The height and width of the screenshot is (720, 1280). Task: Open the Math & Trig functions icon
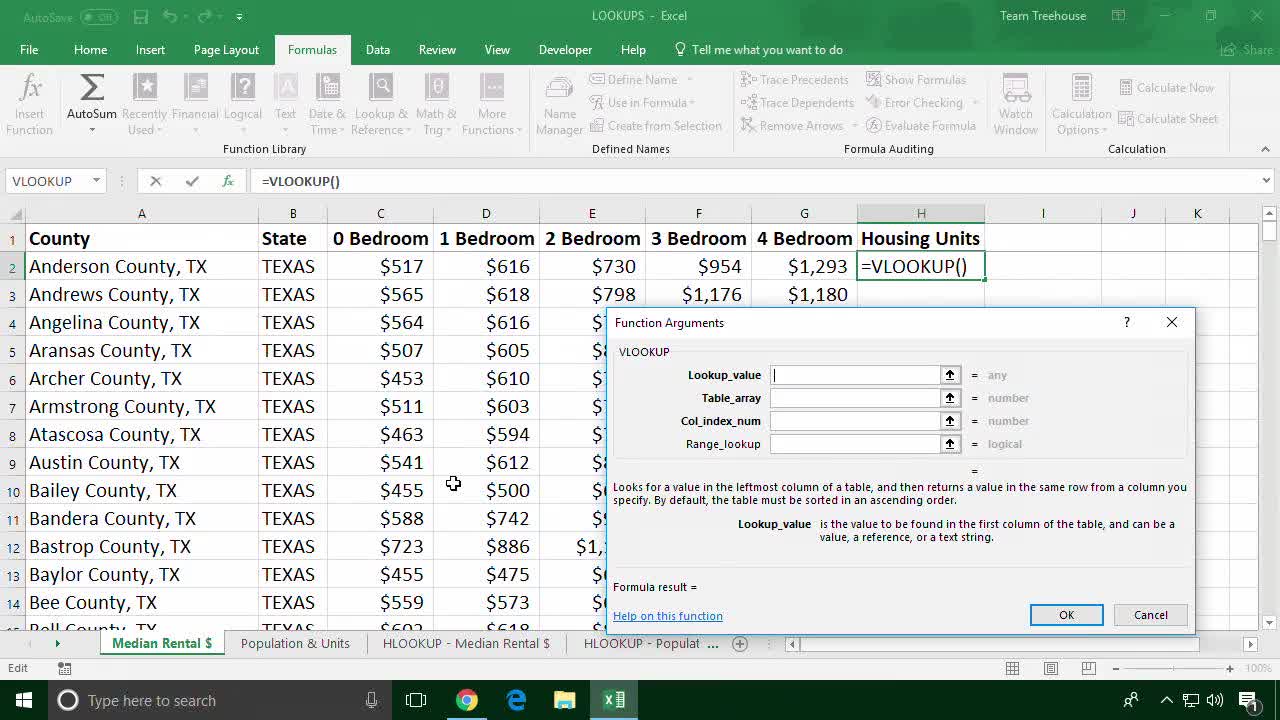point(436,89)
